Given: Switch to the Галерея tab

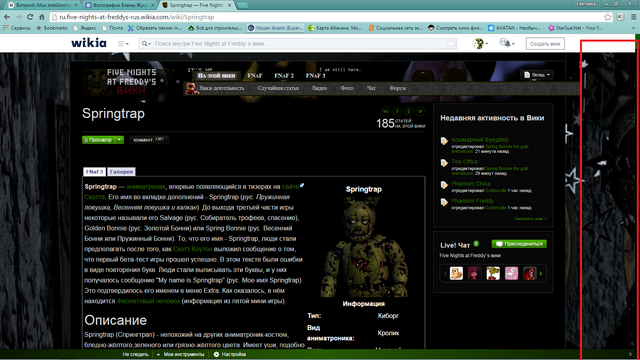Looking at the screenshot, I should (x=121, y=172).
